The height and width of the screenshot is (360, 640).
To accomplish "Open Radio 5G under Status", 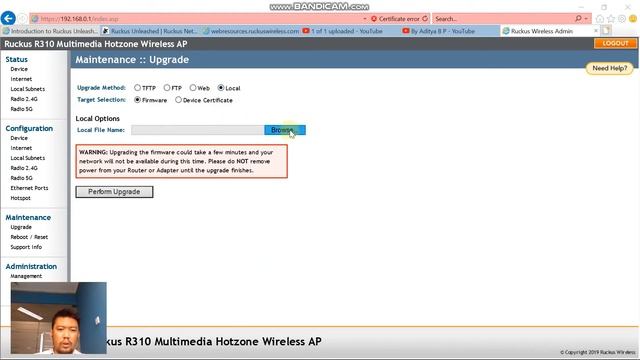I will click(22, 109).
